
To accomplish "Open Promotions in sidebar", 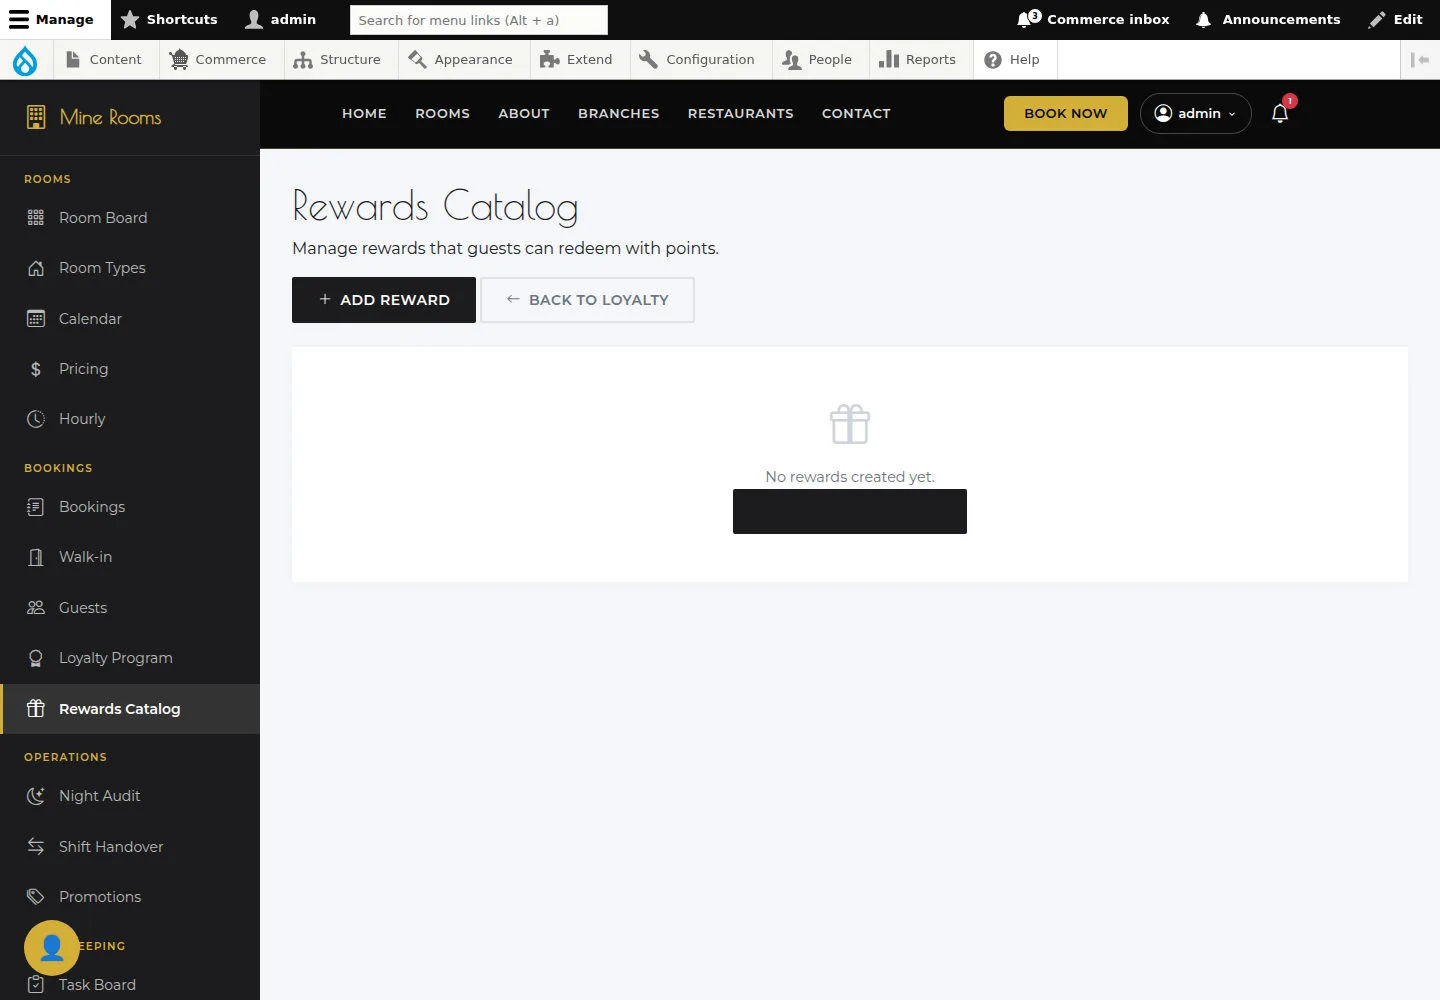I will click(x=130, y=897).
